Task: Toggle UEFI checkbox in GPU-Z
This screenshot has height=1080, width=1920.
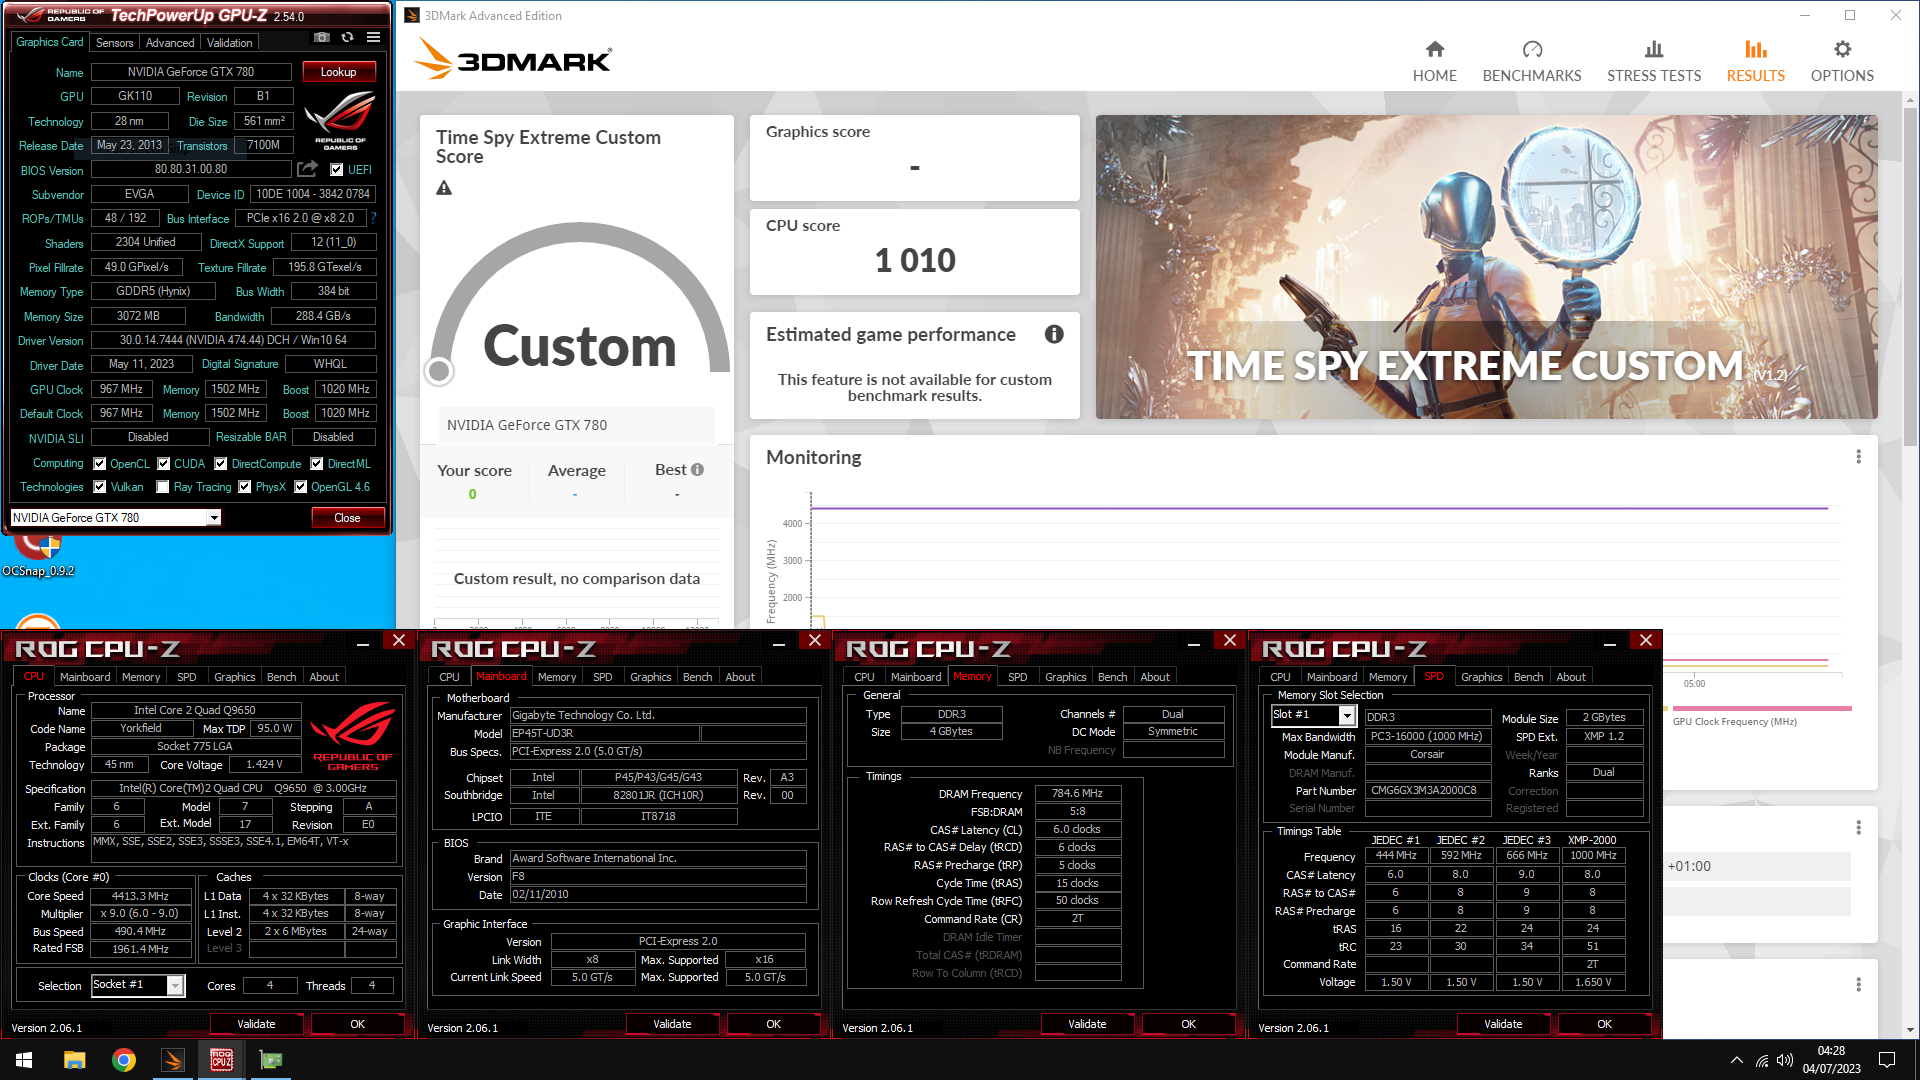Action: pyautogui.click(x=337, y=170)
